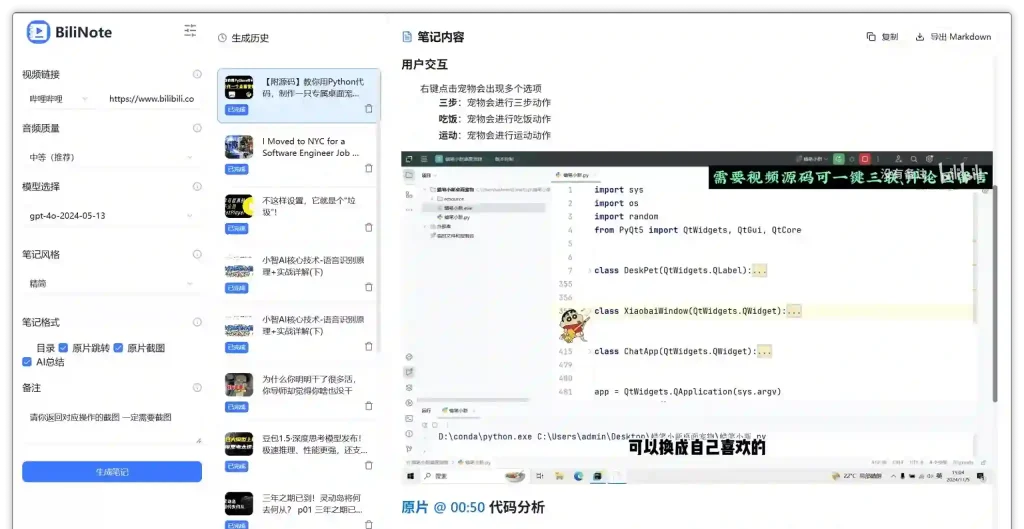Click the info icon next to 笔记格式

pyautogui.click(x=197, y=322)
